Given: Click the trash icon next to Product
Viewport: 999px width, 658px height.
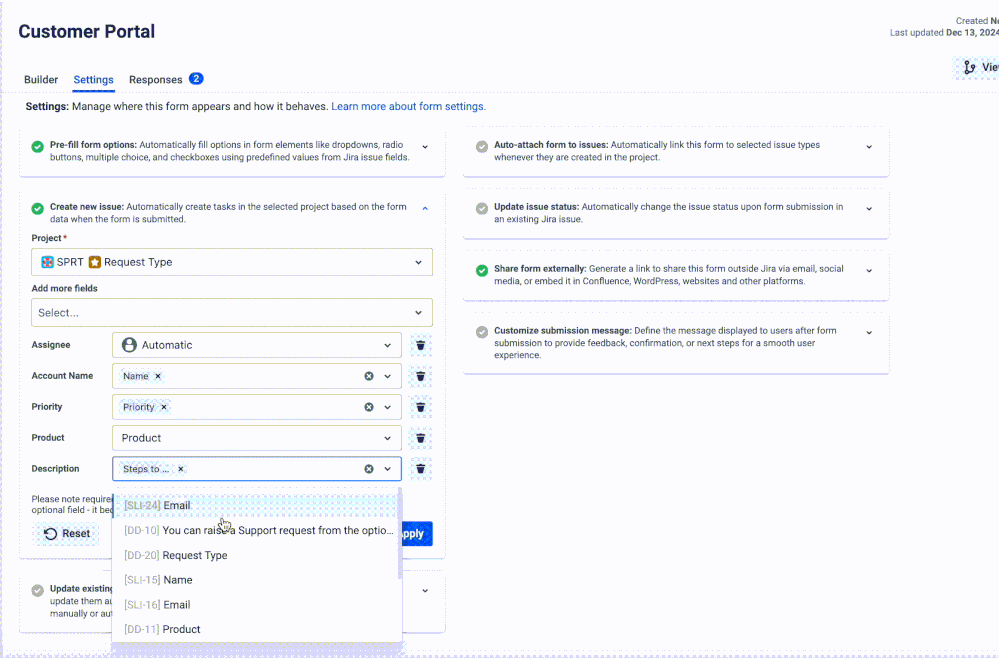Looking at the screenshot, I should [420, 438].
